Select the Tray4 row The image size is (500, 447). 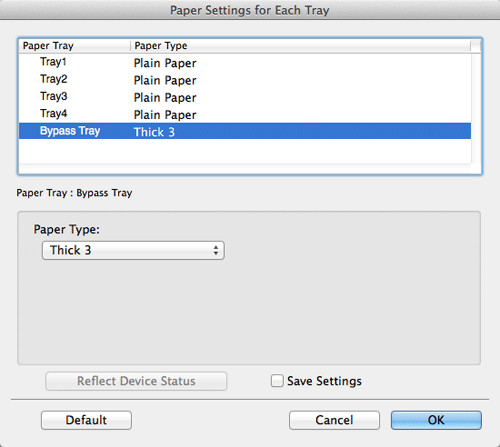(x=245, y=114)
